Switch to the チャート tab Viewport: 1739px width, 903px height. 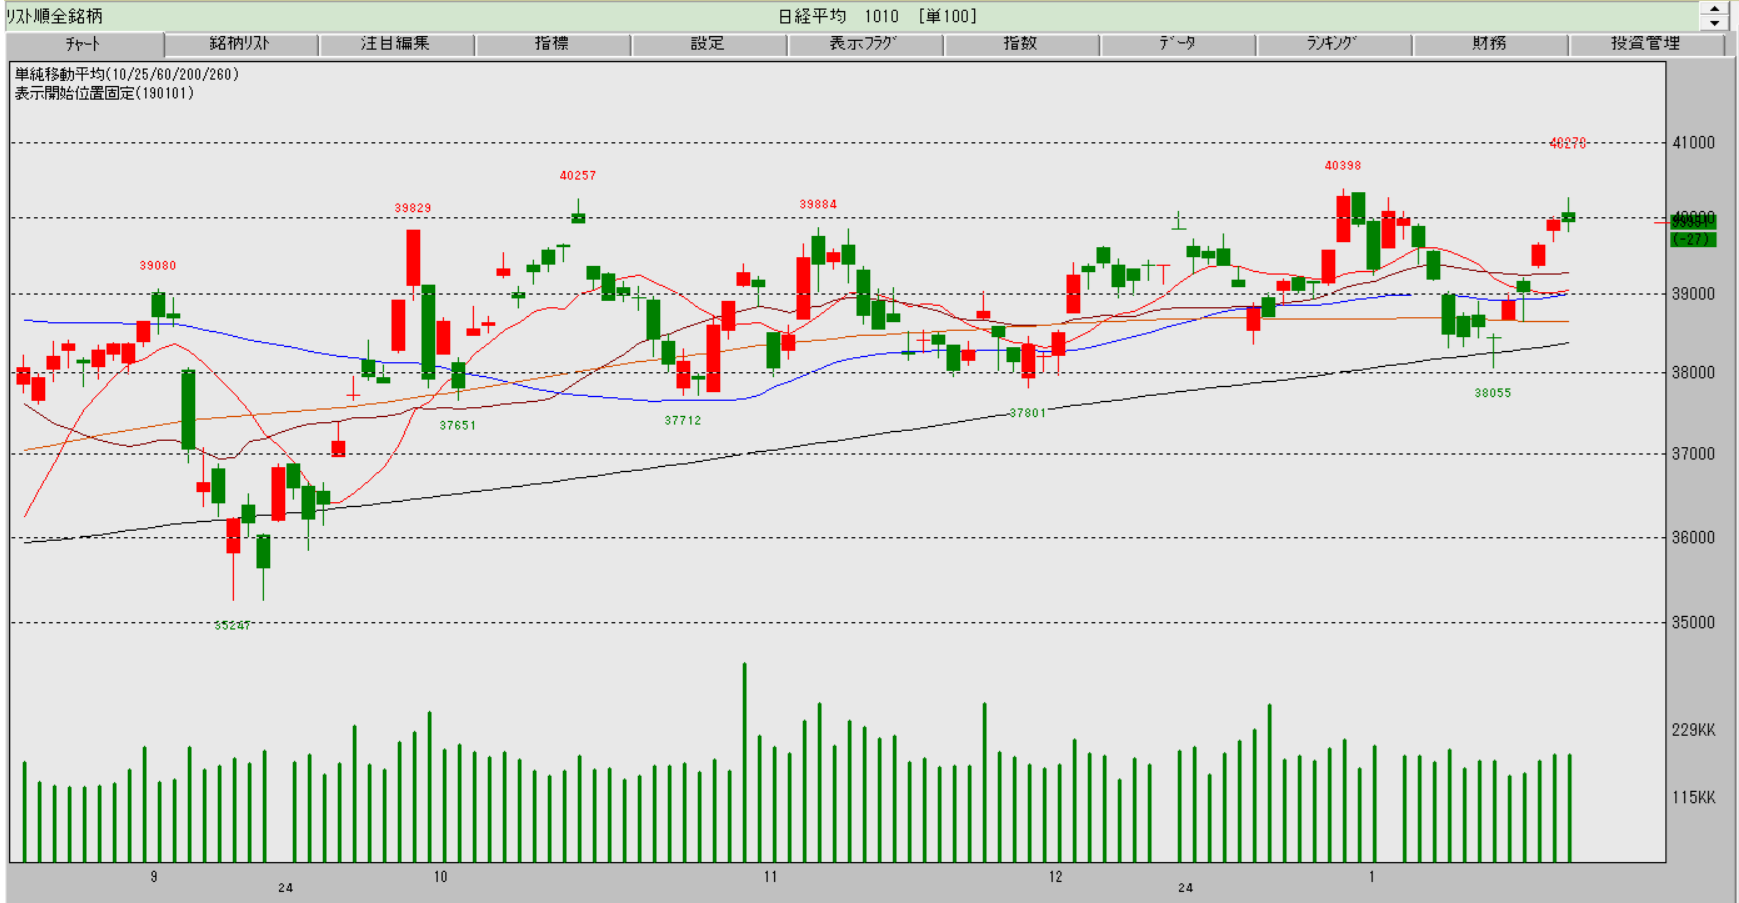click(84, 44)
